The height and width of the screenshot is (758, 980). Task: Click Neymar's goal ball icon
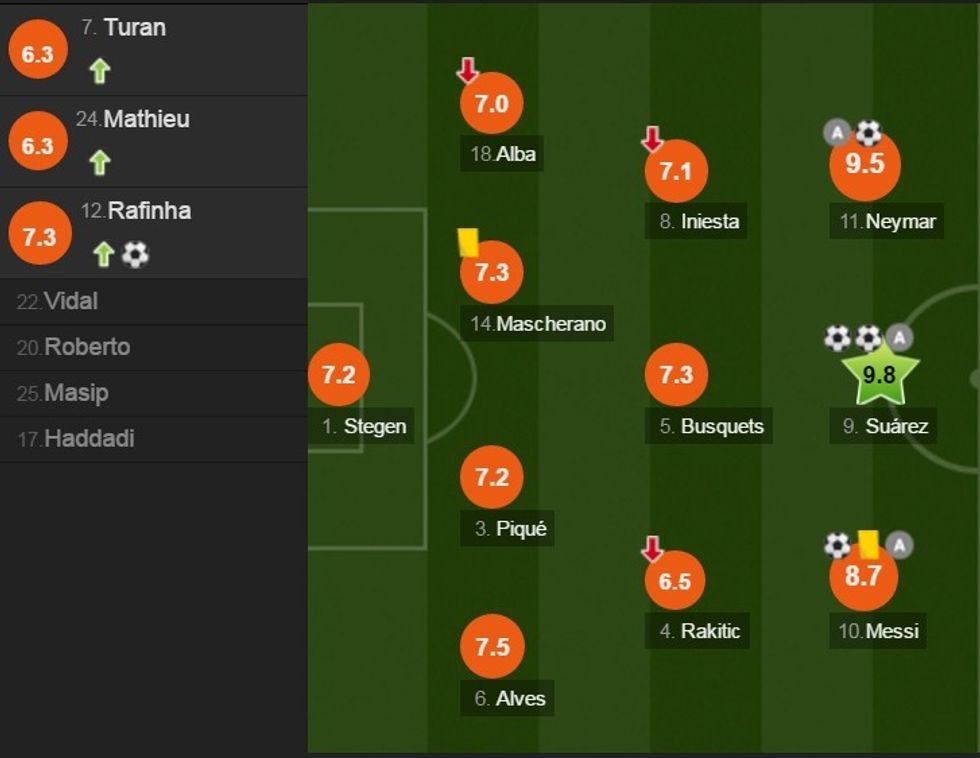(x=868, y=132)
